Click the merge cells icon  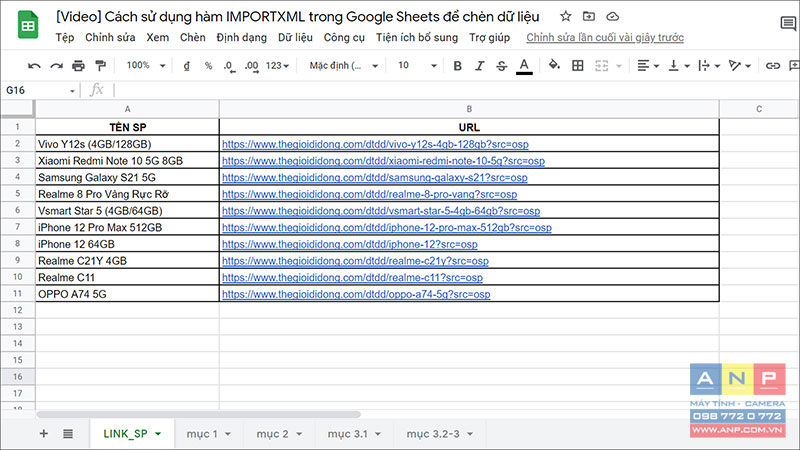click(602, 65)
